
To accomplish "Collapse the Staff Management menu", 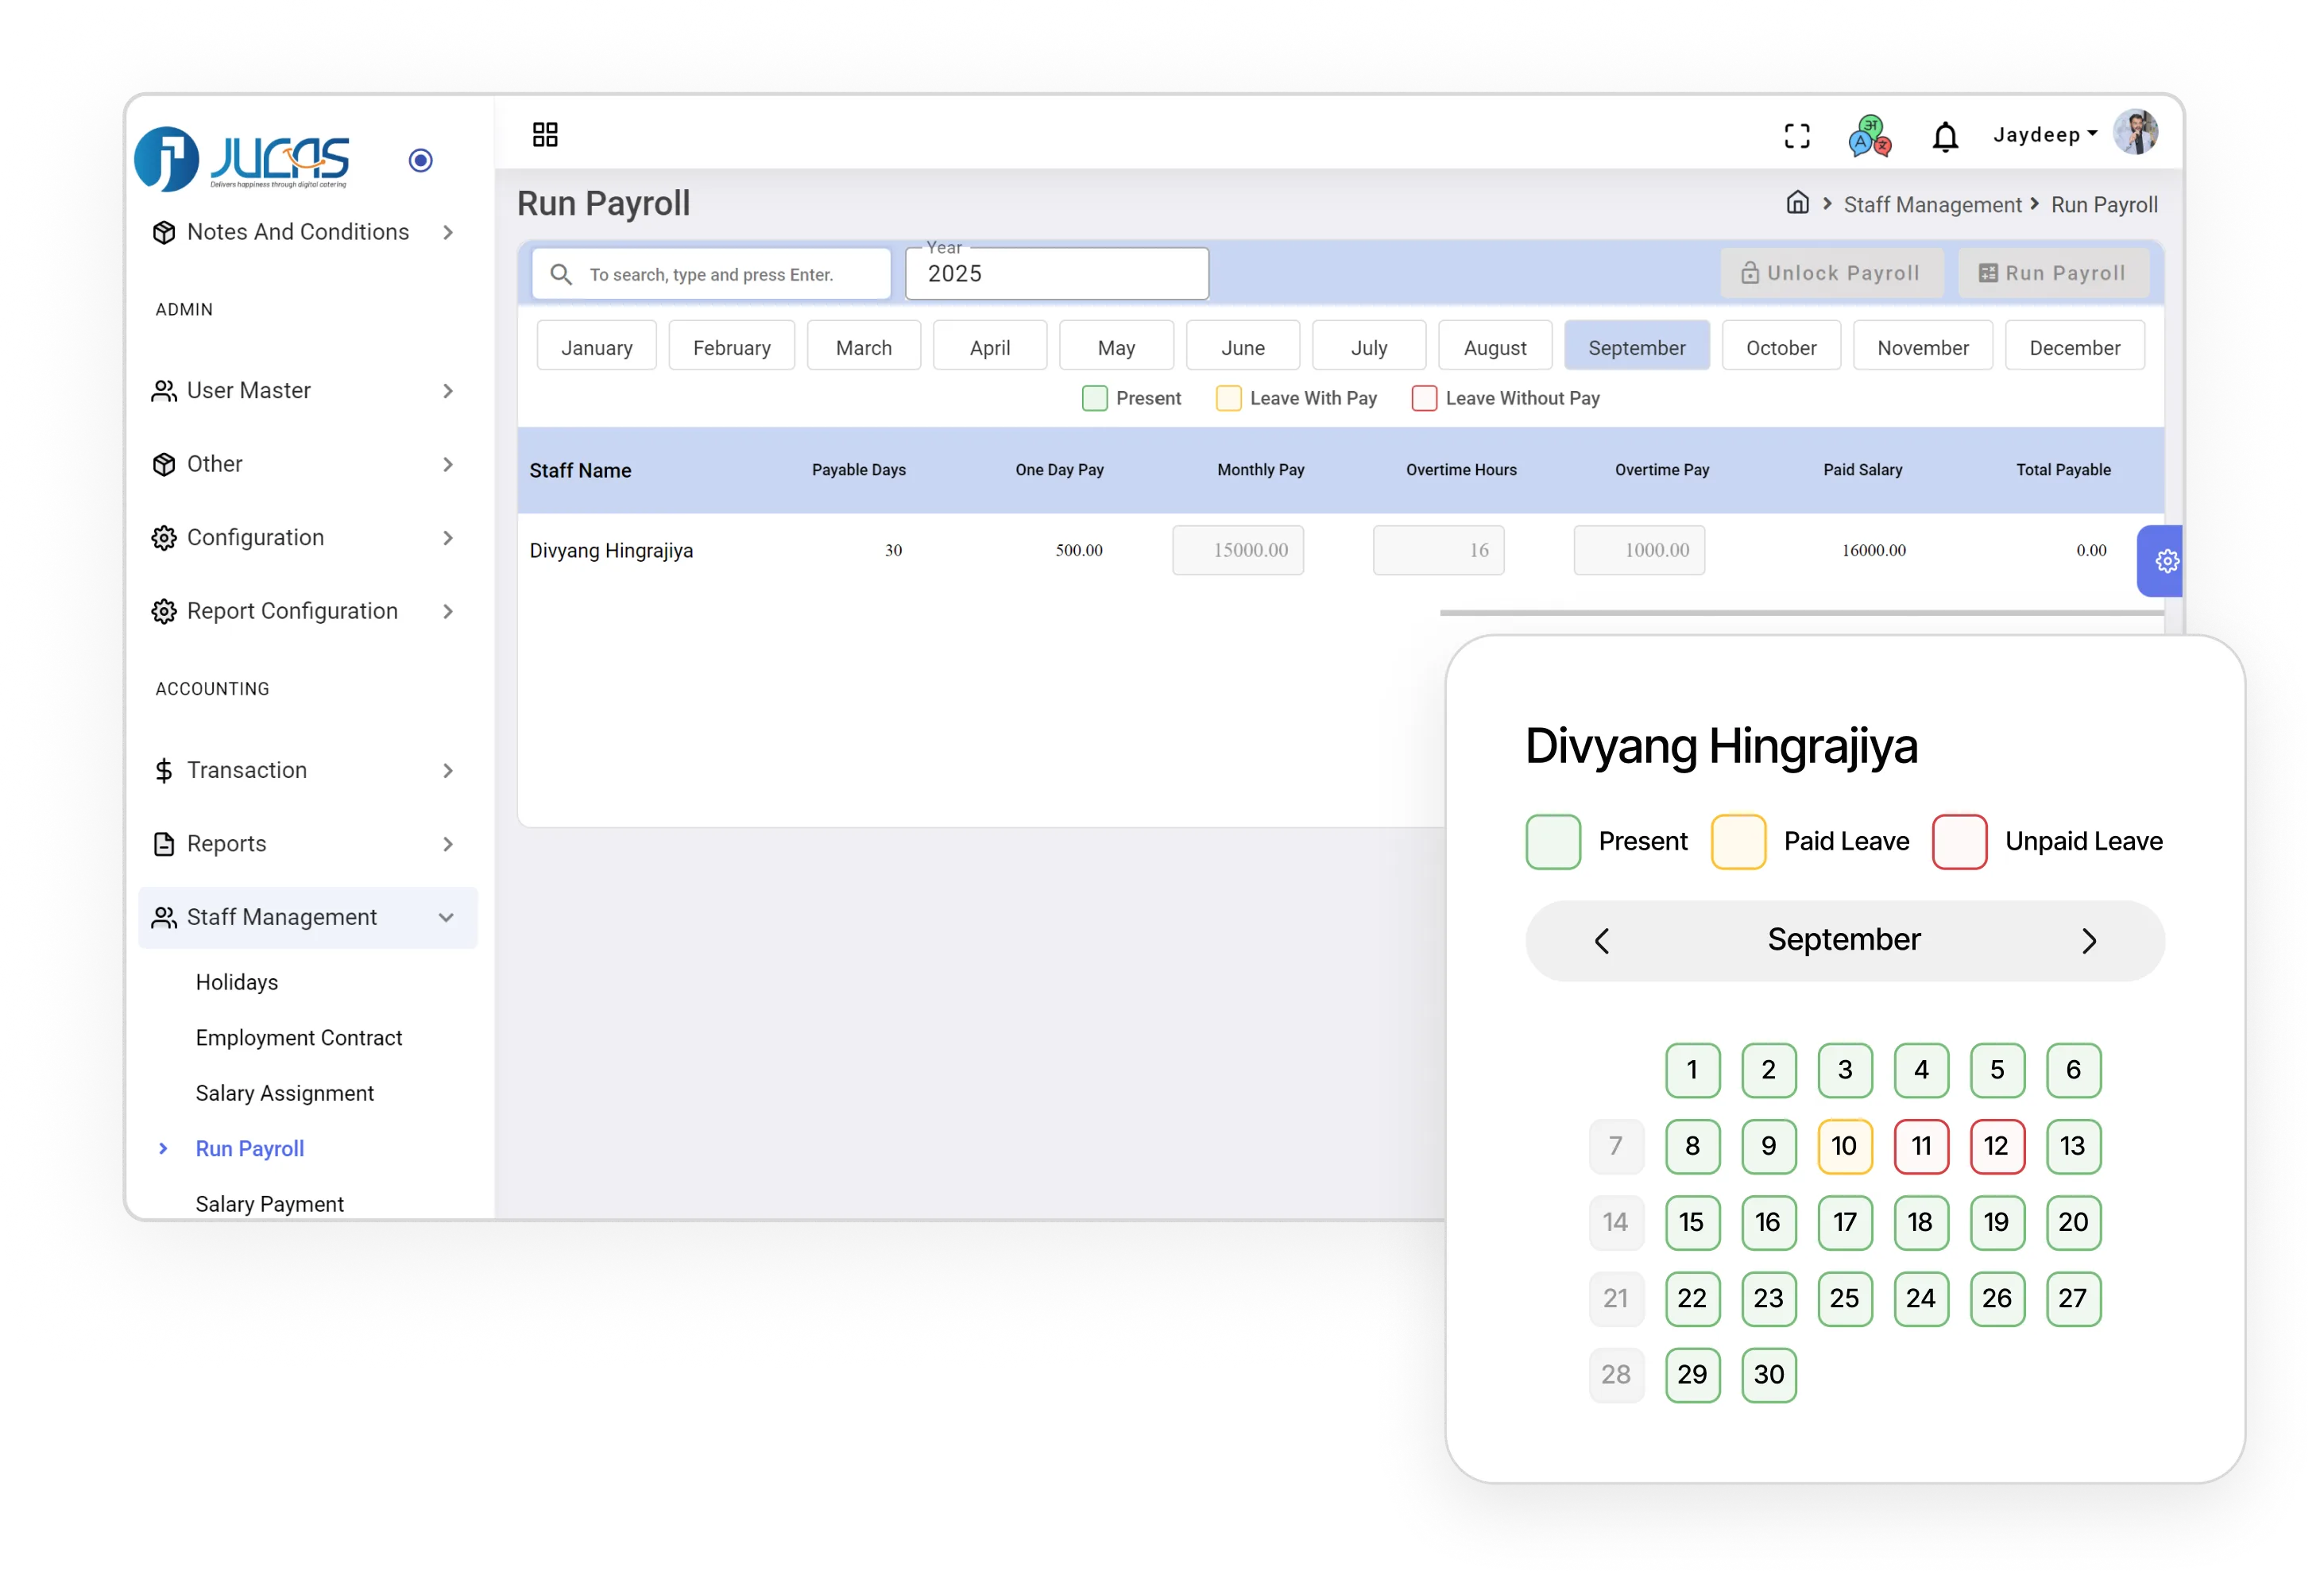I will click(447, 917).
